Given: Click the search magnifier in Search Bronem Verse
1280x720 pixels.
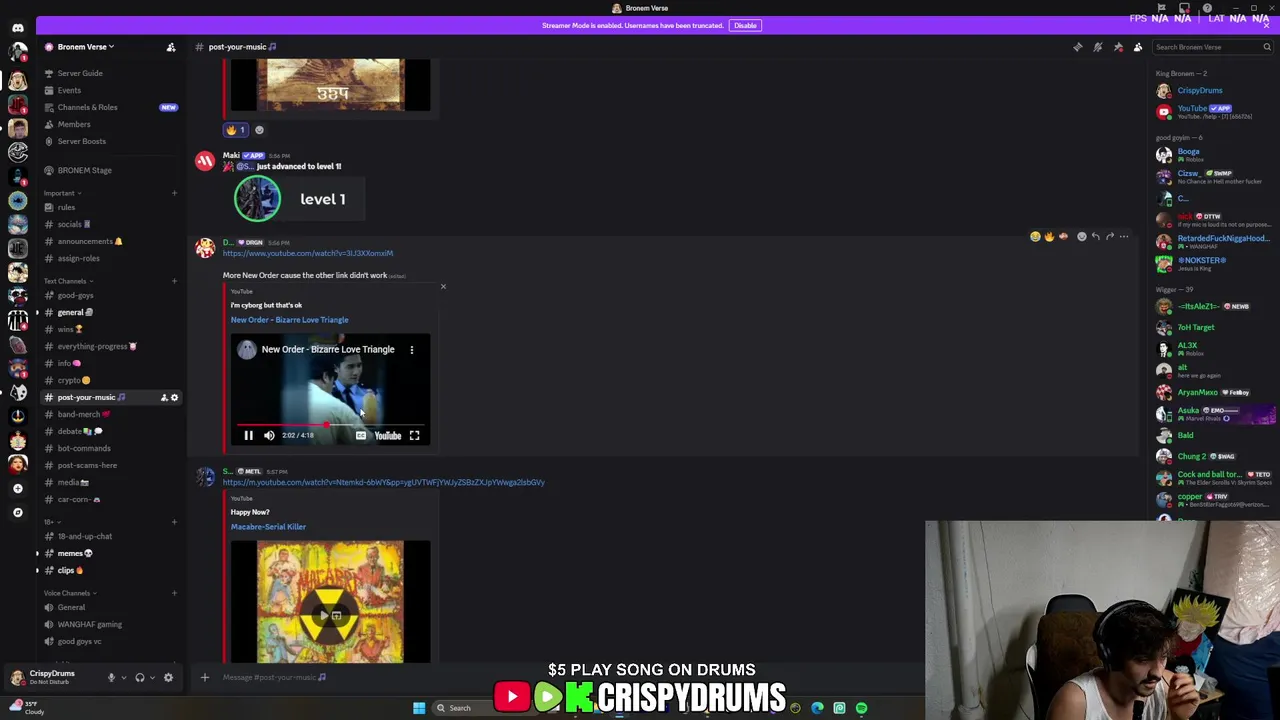Looking at the screenshot, I should [x=1266, y=47].
